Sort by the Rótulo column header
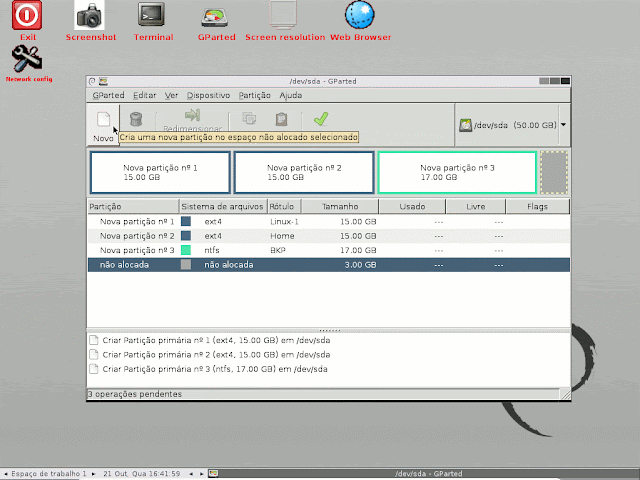 pos(284,207)
